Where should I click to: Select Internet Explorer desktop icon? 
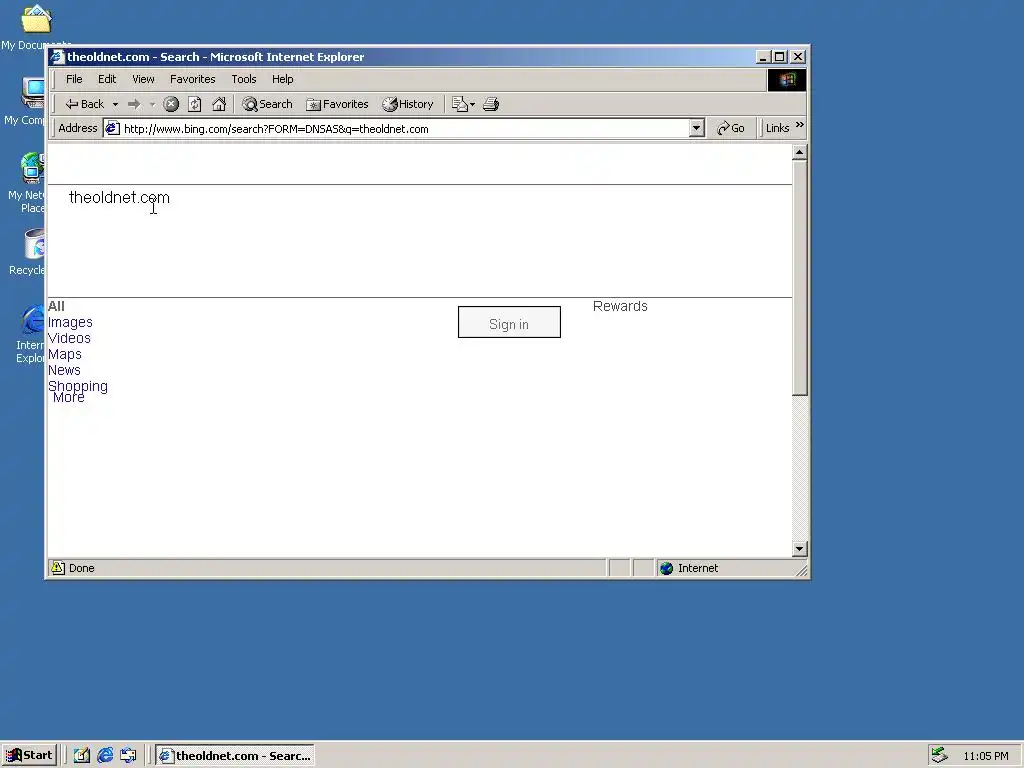[31, 334]
